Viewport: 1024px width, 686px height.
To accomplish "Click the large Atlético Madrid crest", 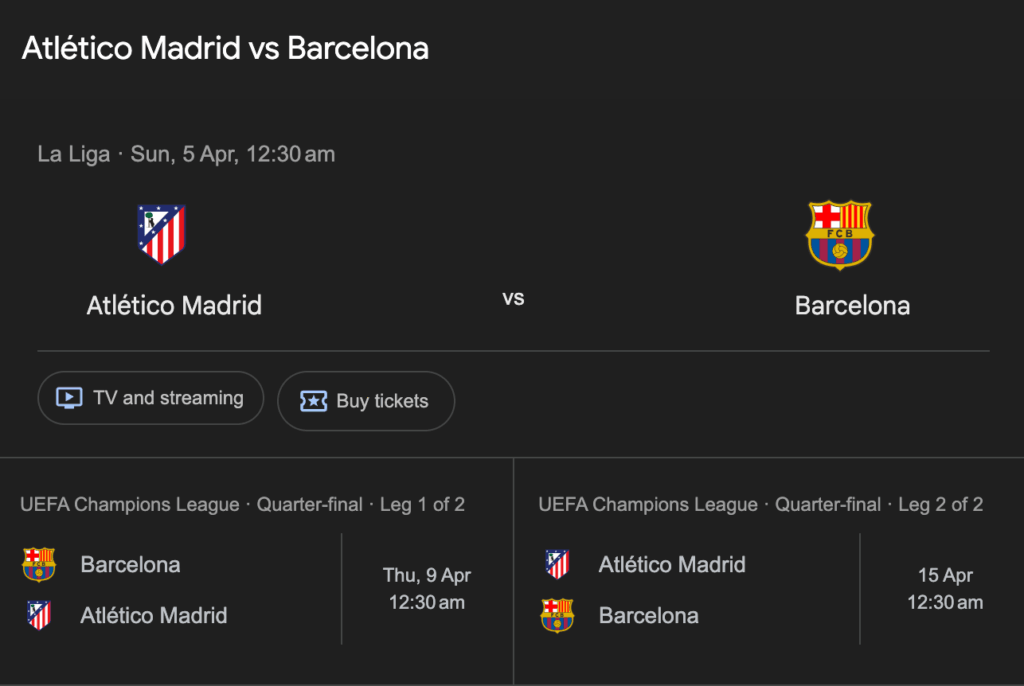I will (x=160, y=234).
